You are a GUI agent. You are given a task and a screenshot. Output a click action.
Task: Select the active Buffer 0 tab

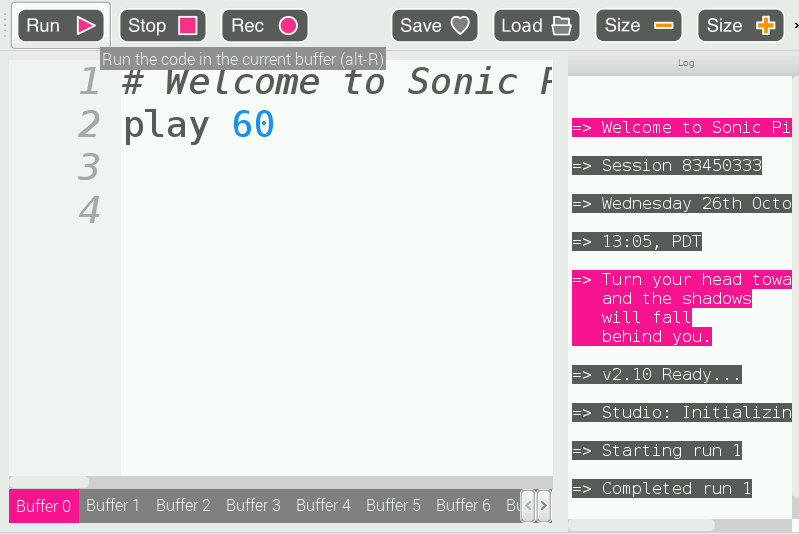click(x=43, y=505)
